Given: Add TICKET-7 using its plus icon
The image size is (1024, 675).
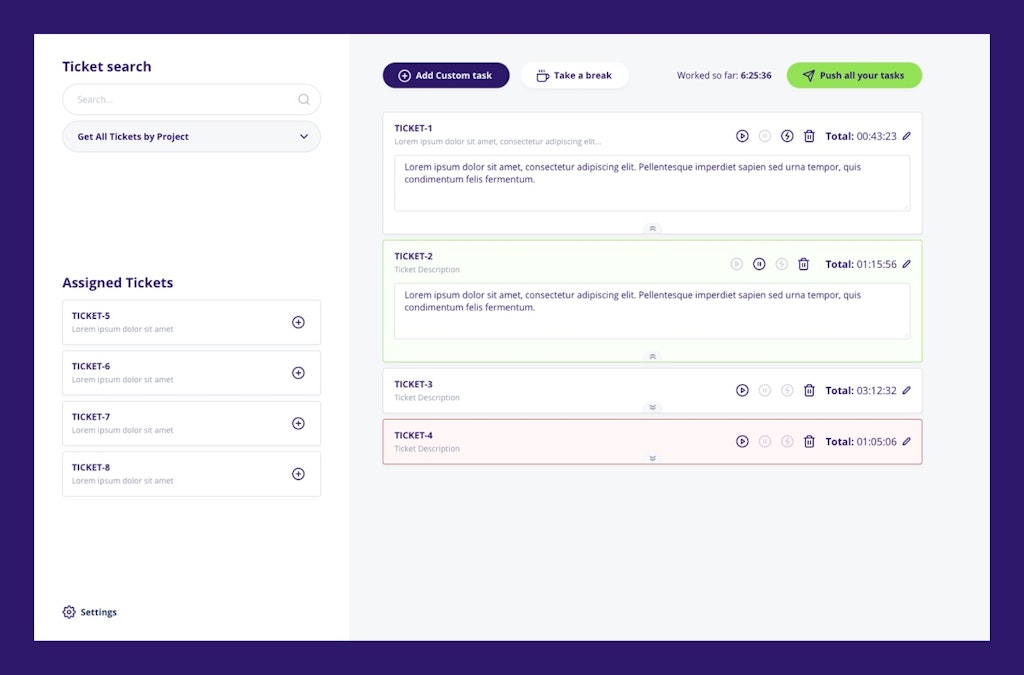Looking at the screenshot, I should (298, 423).
